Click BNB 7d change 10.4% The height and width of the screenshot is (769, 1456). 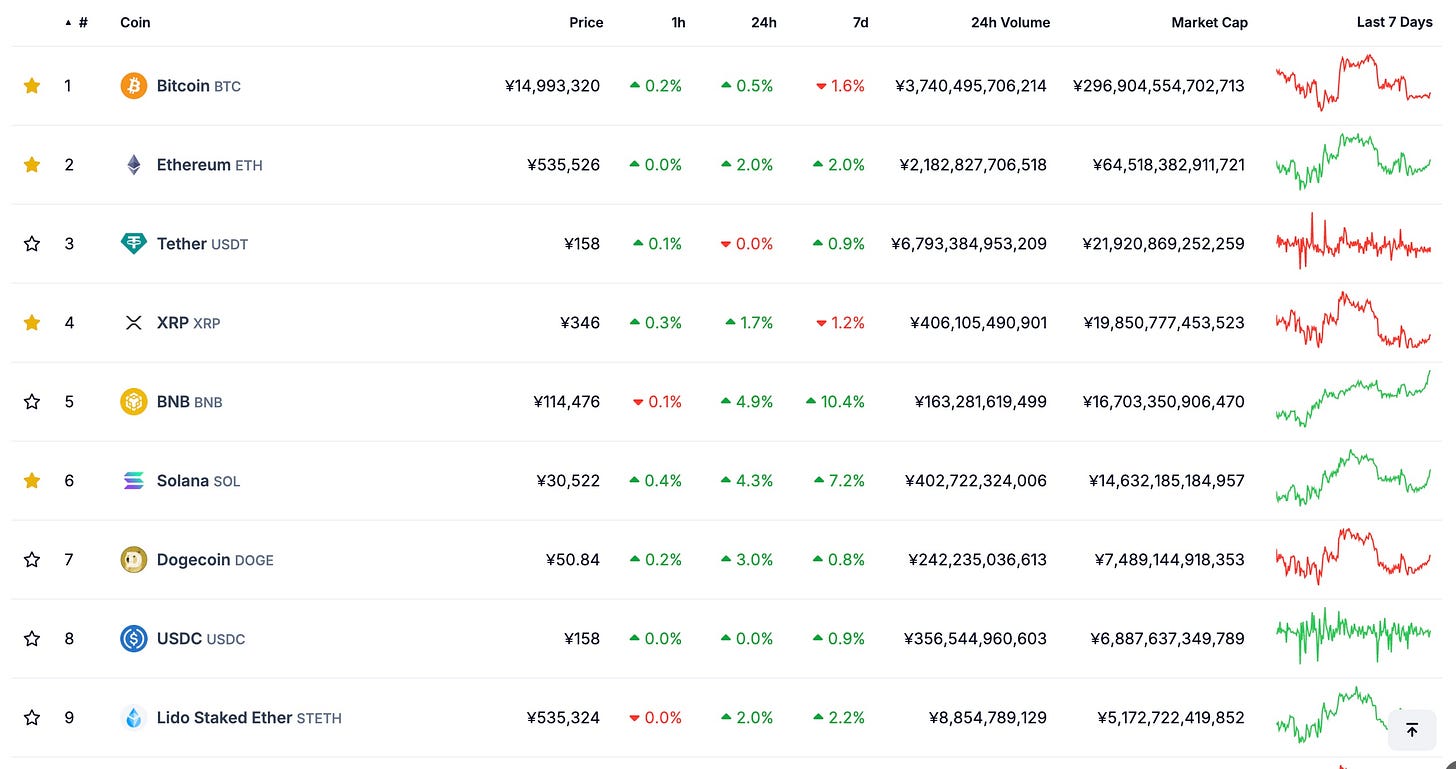click(x=835, y=402)
